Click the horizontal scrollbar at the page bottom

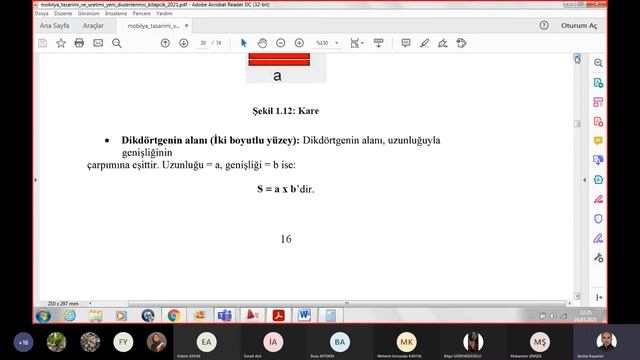[347, 303]
